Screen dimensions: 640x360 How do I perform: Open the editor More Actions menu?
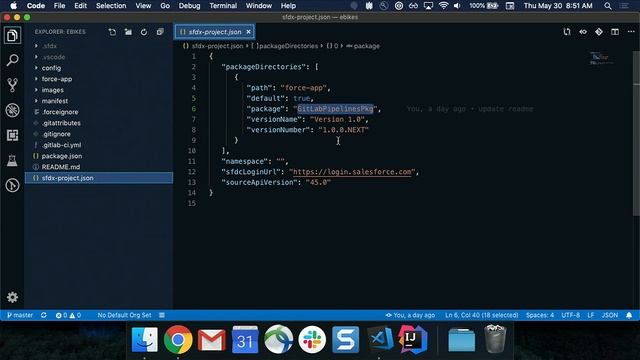[631, 32]
